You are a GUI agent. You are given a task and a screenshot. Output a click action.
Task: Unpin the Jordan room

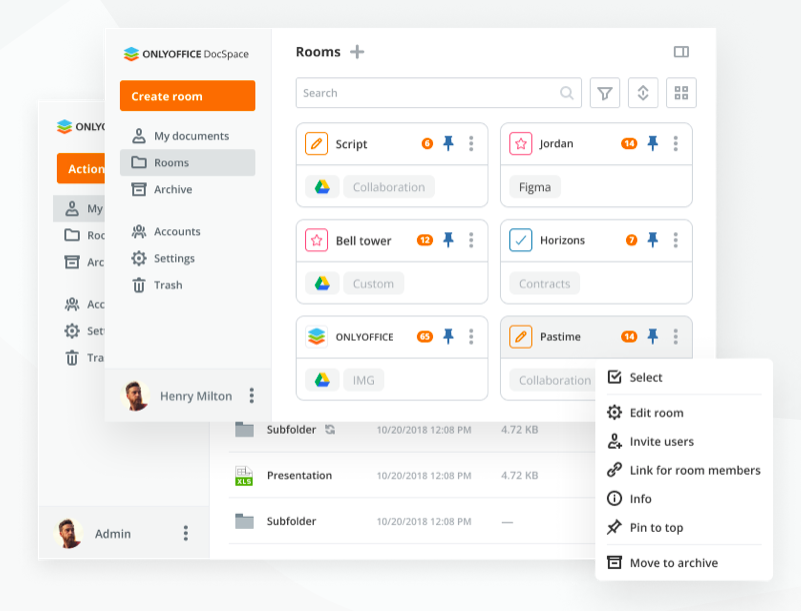pyautogui.click(x=653, y=144)
